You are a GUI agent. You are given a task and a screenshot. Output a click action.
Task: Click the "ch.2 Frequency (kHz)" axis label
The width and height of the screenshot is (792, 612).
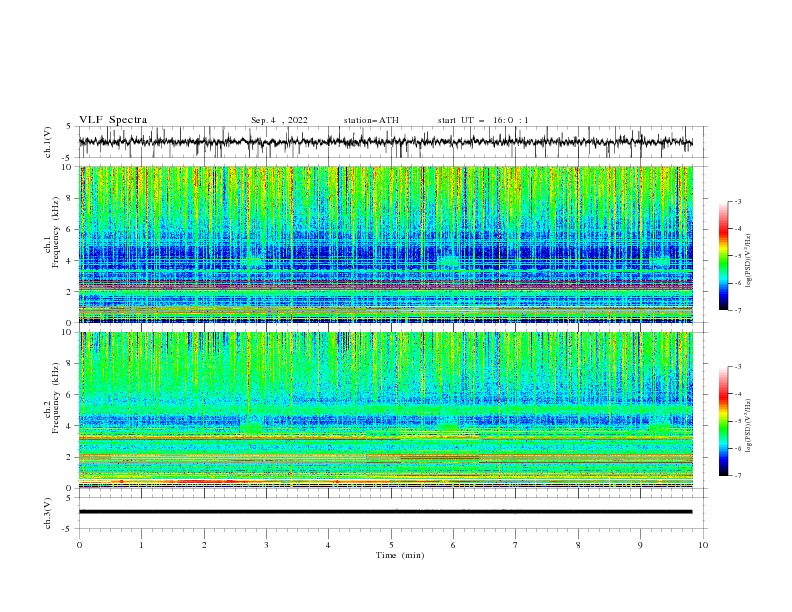[51, 398]
